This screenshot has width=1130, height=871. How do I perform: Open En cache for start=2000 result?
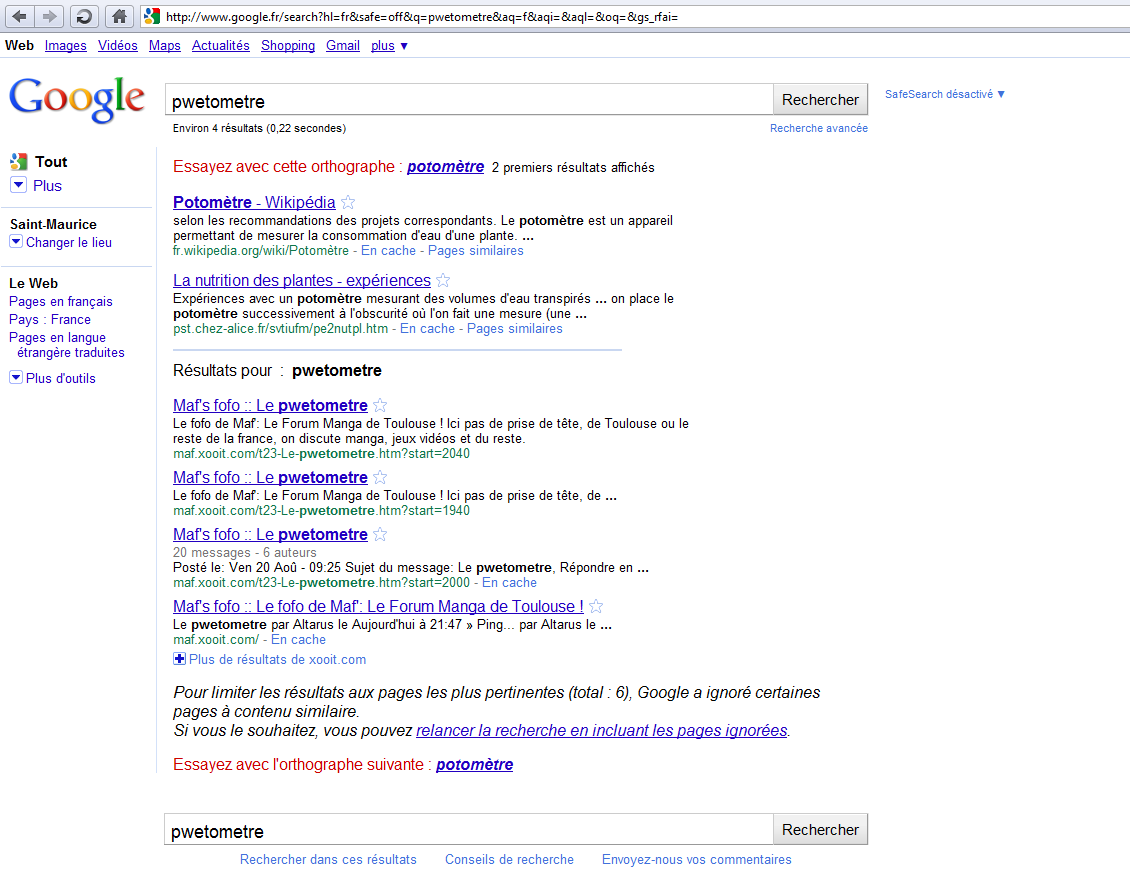coord(510,582)
